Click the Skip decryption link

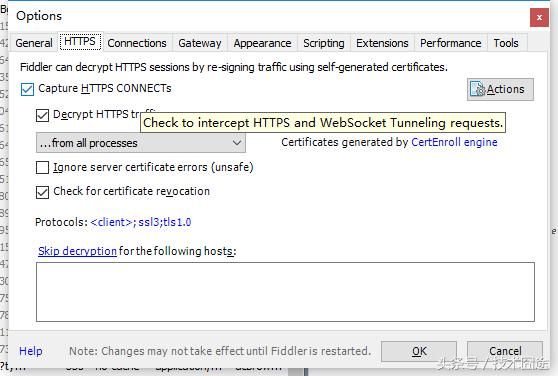tap(77, 251)
